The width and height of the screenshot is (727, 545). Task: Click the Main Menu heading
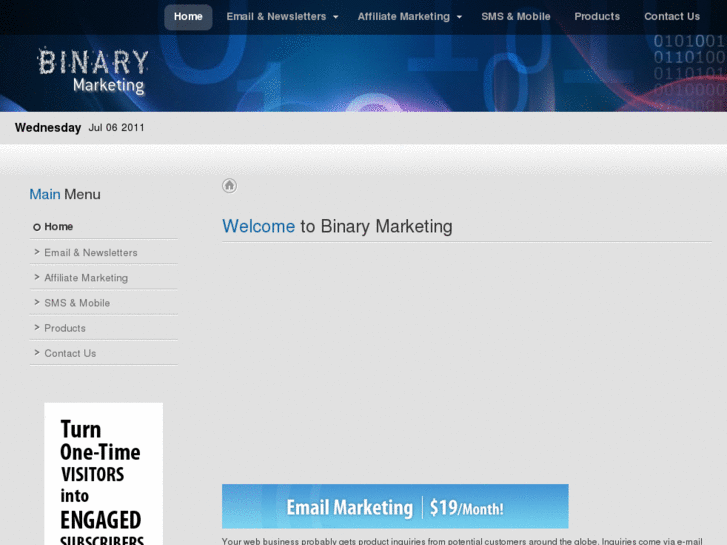click(x=65, y=194)
